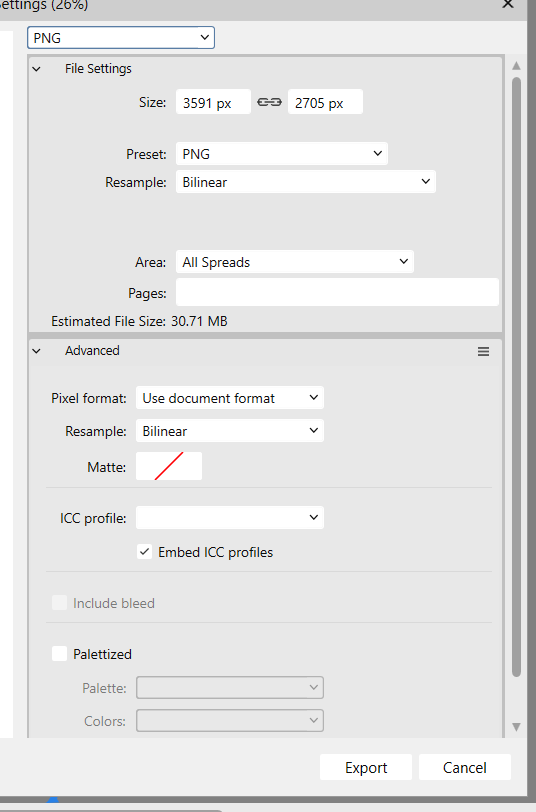Collapse the Advanced section

click(36, 351)
